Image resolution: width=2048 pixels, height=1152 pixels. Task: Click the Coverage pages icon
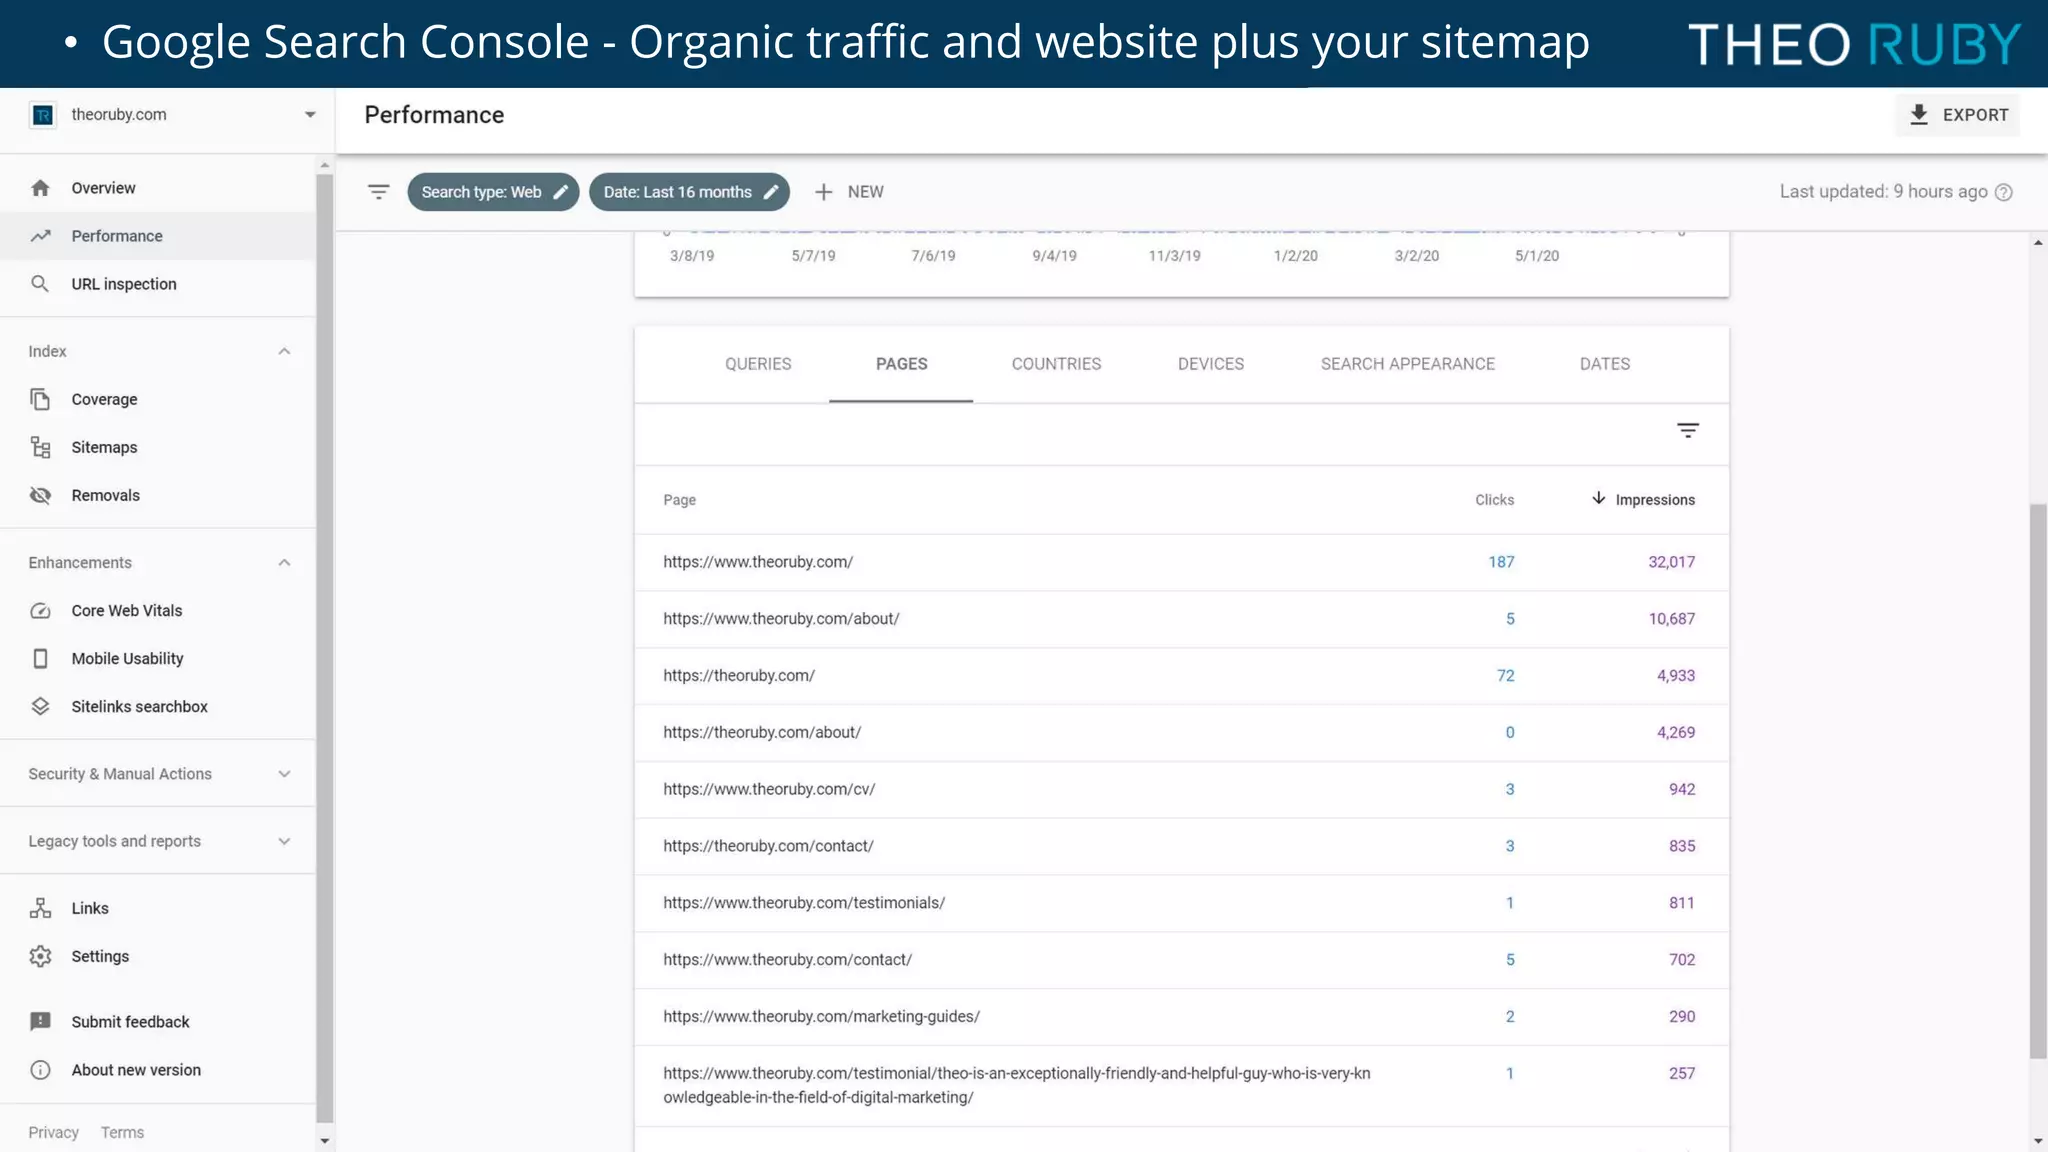(40, 399)
